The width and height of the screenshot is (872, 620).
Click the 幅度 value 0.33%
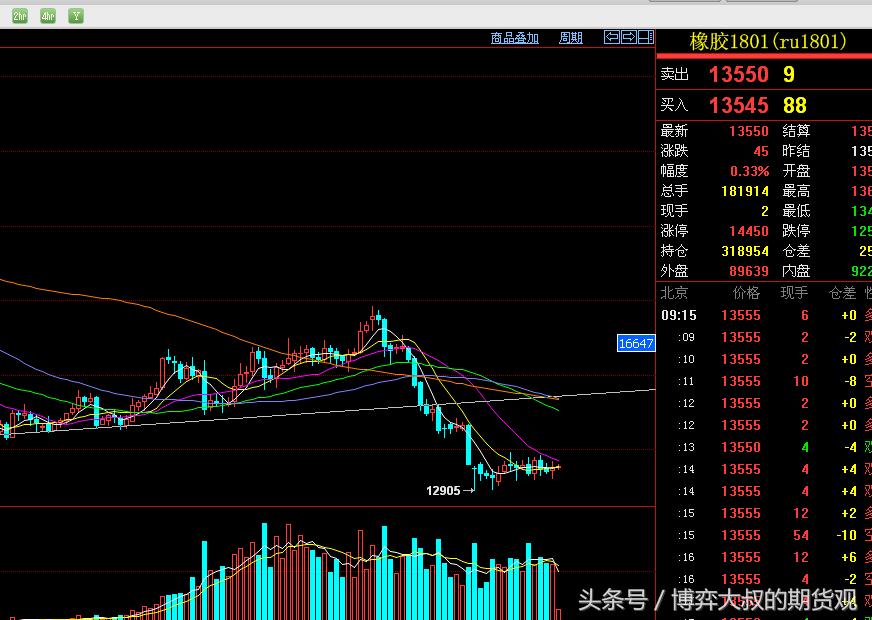pos(750,171)
